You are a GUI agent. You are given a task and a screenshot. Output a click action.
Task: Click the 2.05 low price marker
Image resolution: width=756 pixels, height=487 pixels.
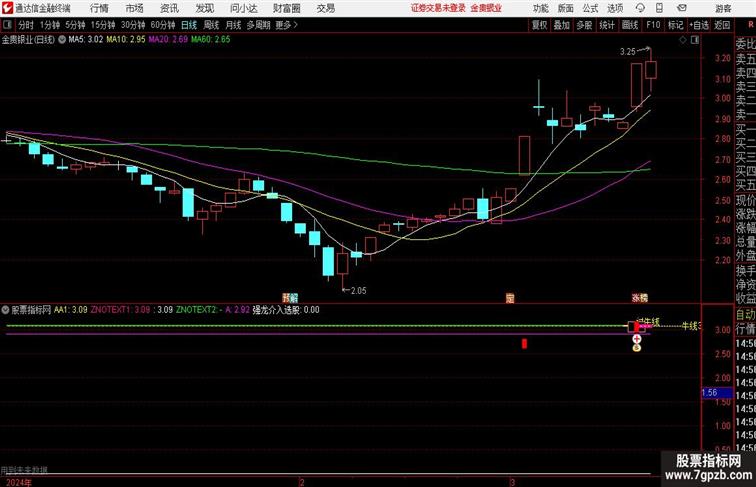coord(358,291)
